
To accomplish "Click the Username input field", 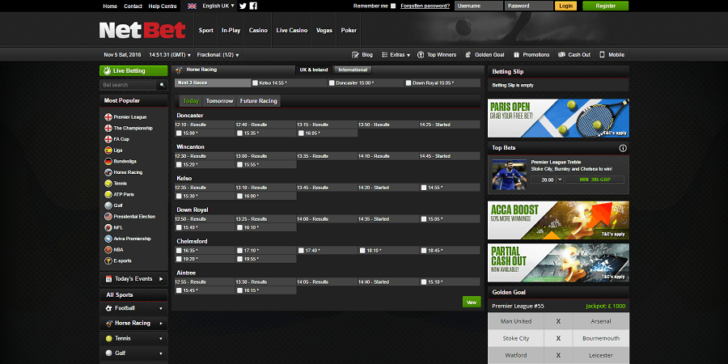I will (479, 6).
